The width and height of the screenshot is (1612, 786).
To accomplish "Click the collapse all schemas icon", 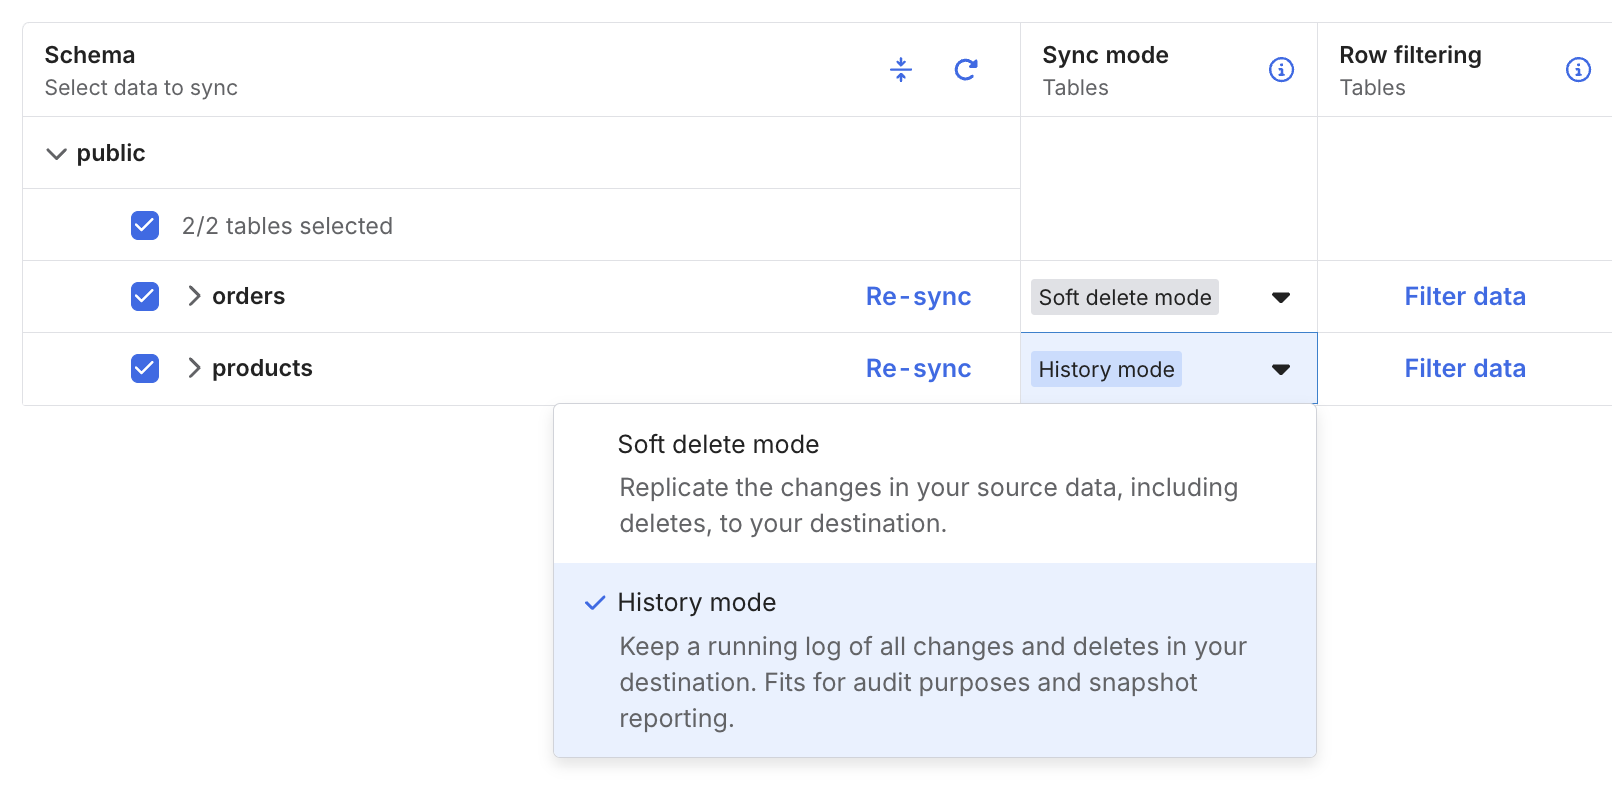I will coord(901,69).
